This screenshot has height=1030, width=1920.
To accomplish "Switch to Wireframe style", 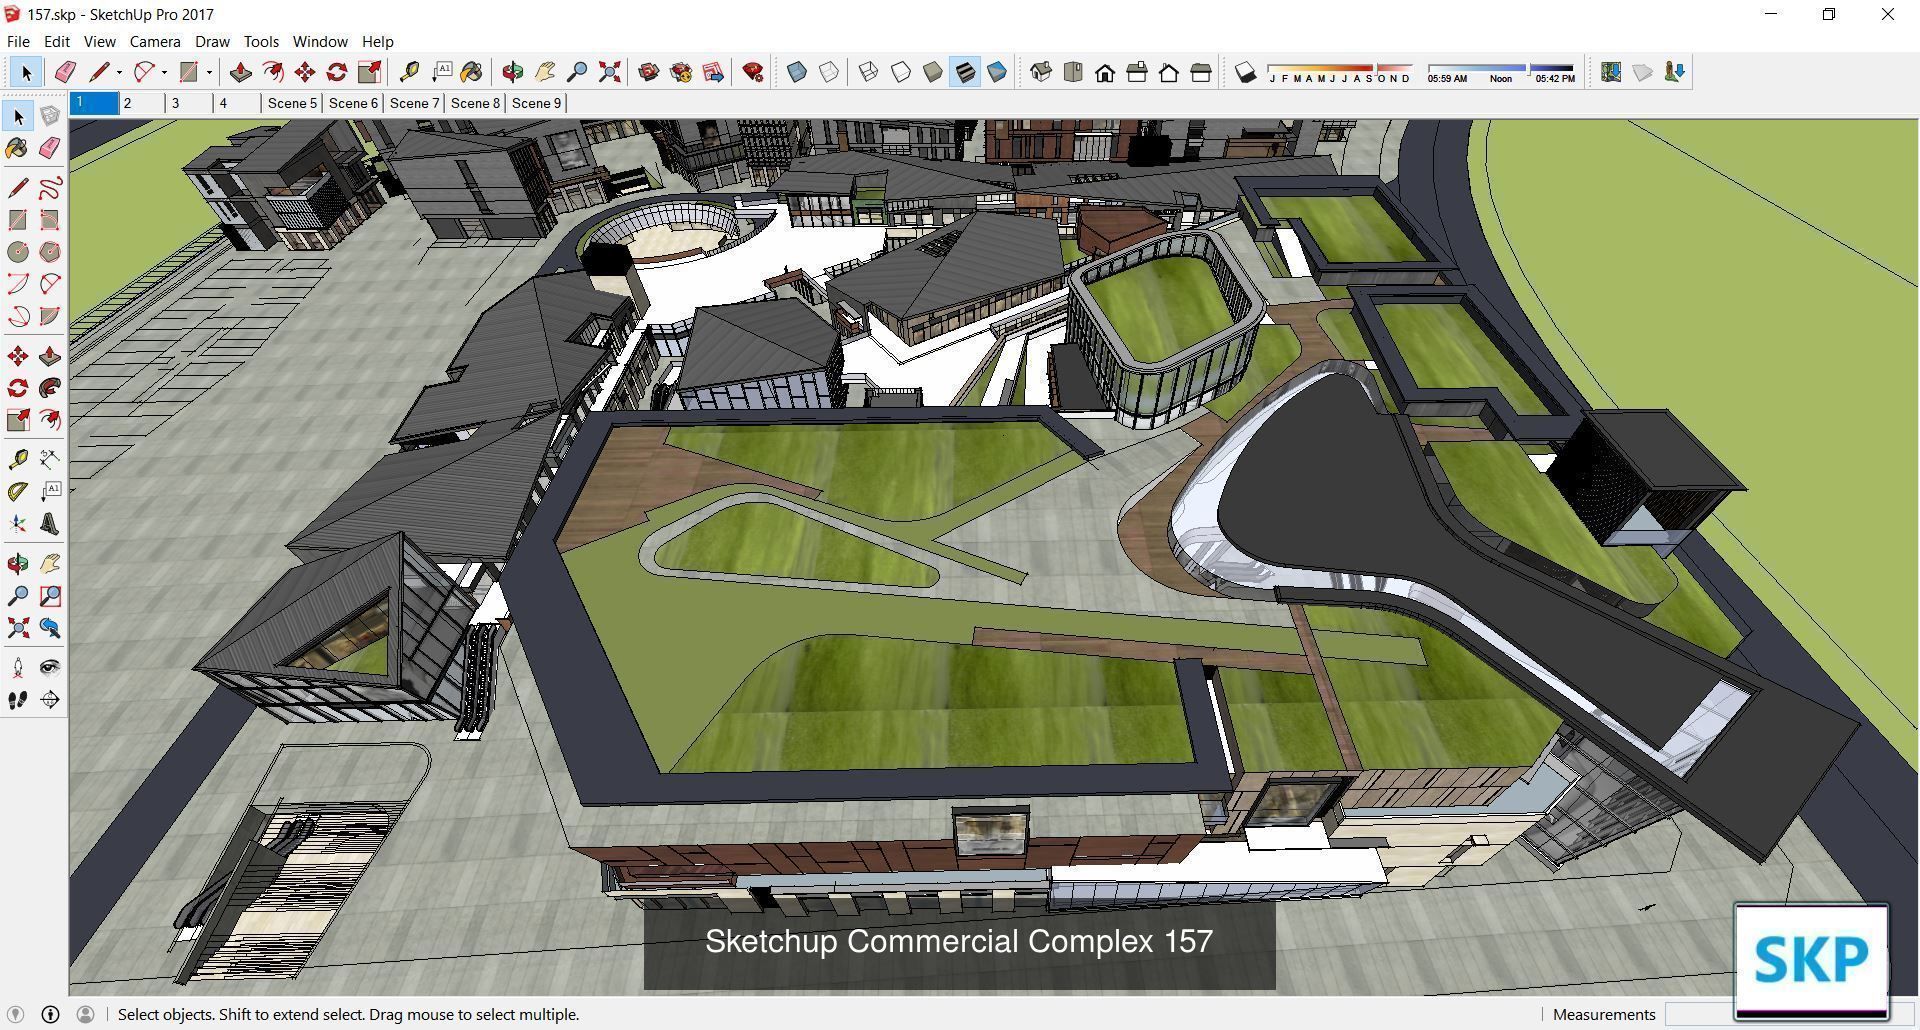I will [x=869, y=72].
